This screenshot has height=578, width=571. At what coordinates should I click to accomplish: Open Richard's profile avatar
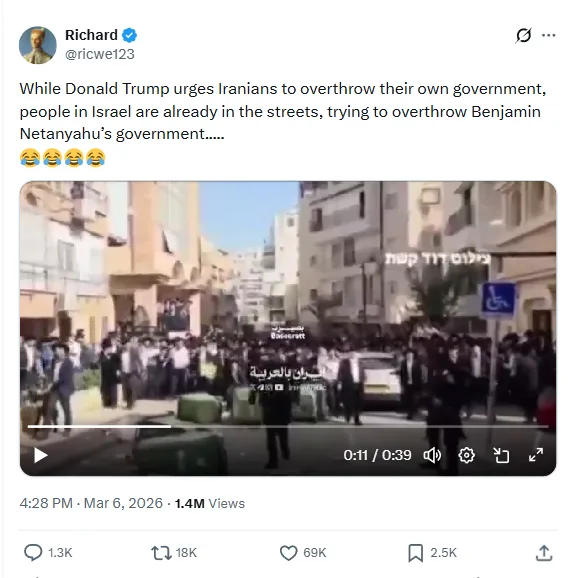click(38, 45)
